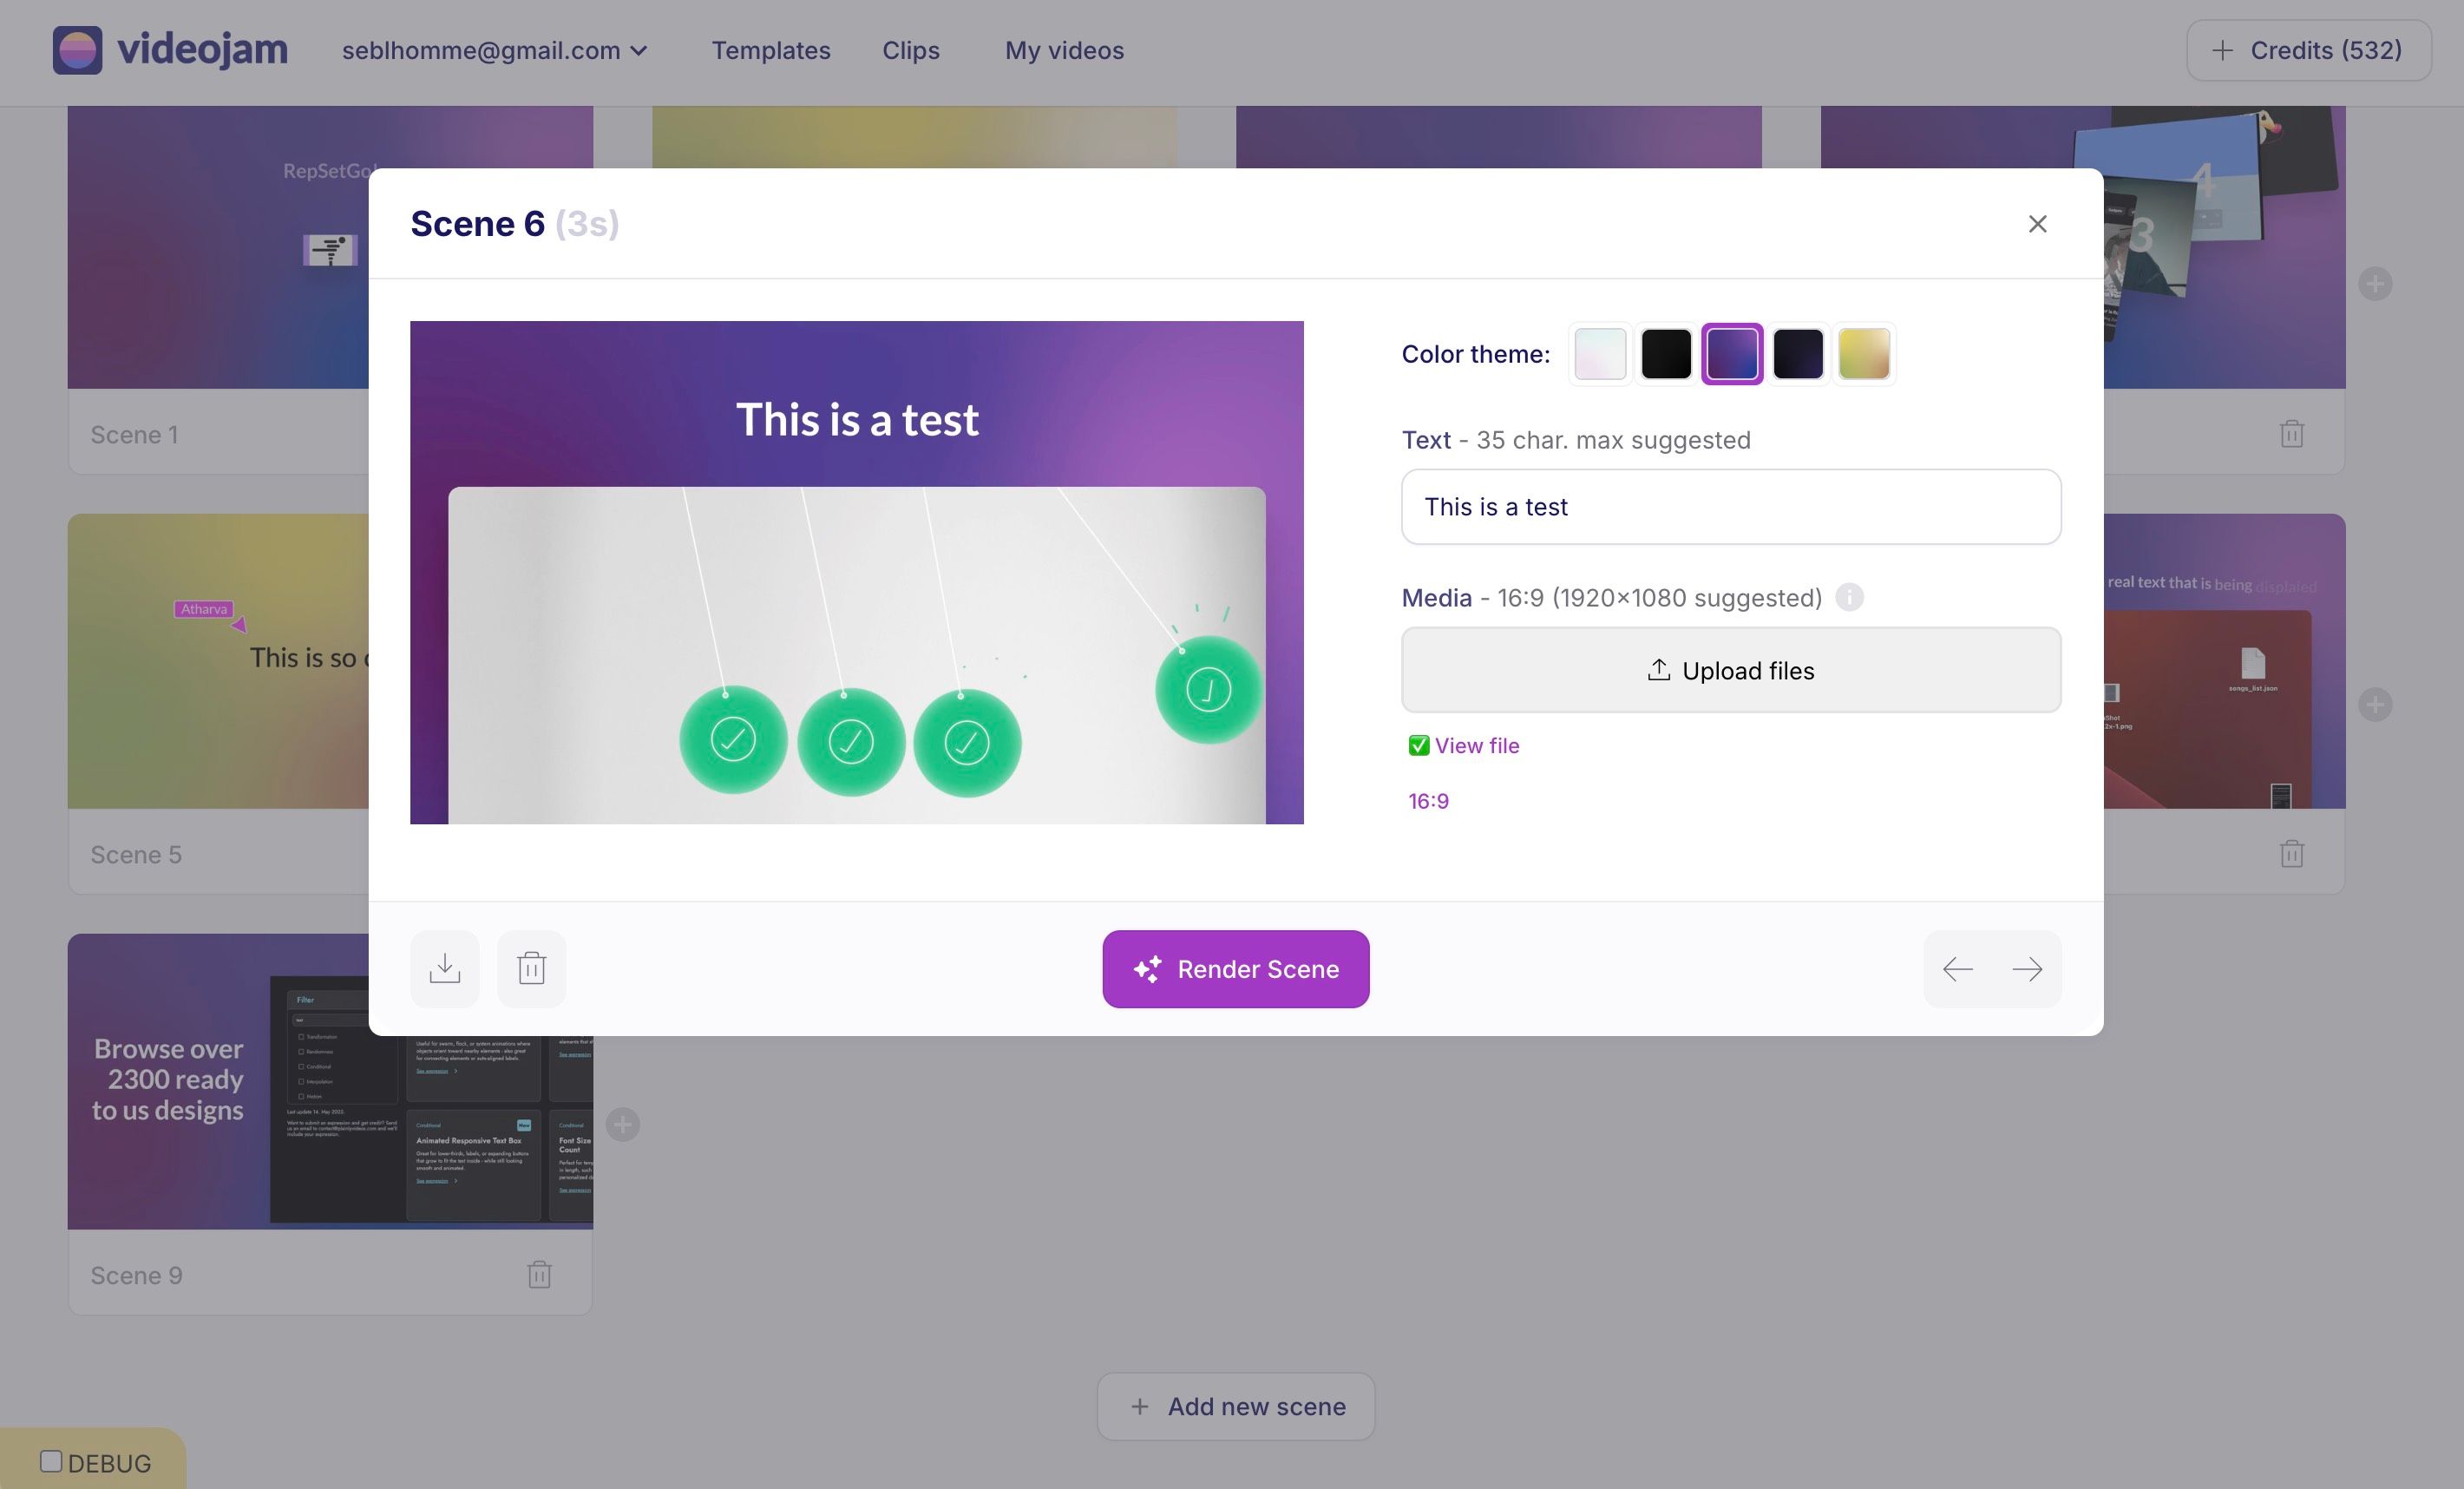
Task: Toggle the DEBUG checkbox
Action: pyautogui.click(x=51, y=1461)
